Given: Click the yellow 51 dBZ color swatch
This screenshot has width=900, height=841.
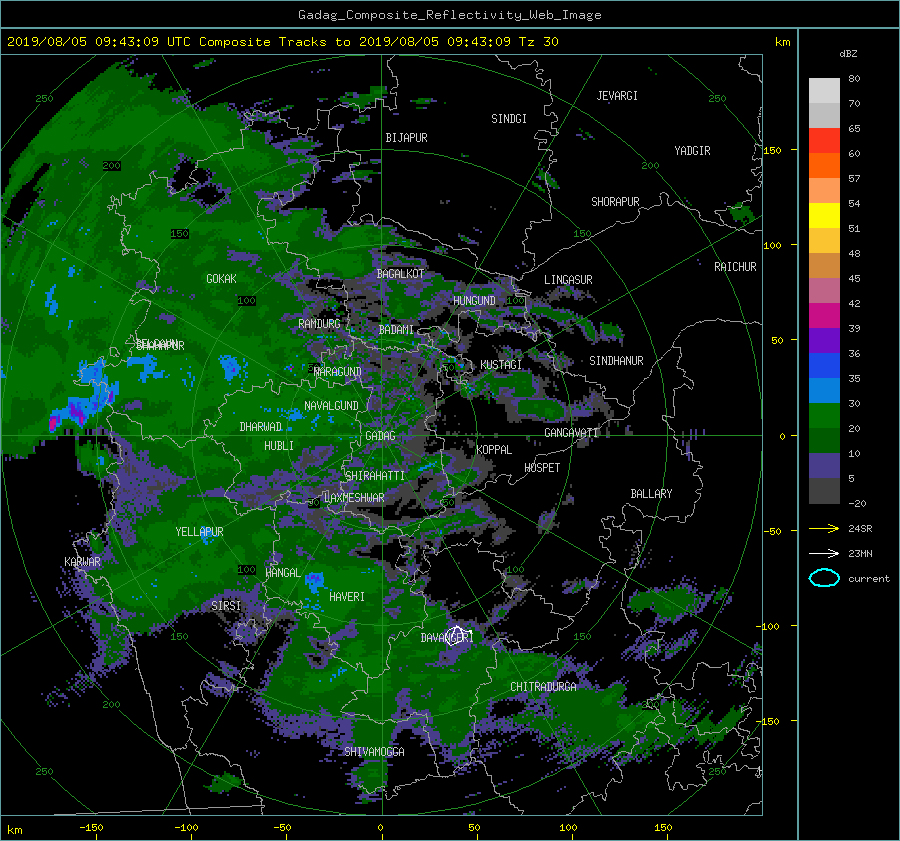Looking at the screenshot, I should tap(824, 216).
